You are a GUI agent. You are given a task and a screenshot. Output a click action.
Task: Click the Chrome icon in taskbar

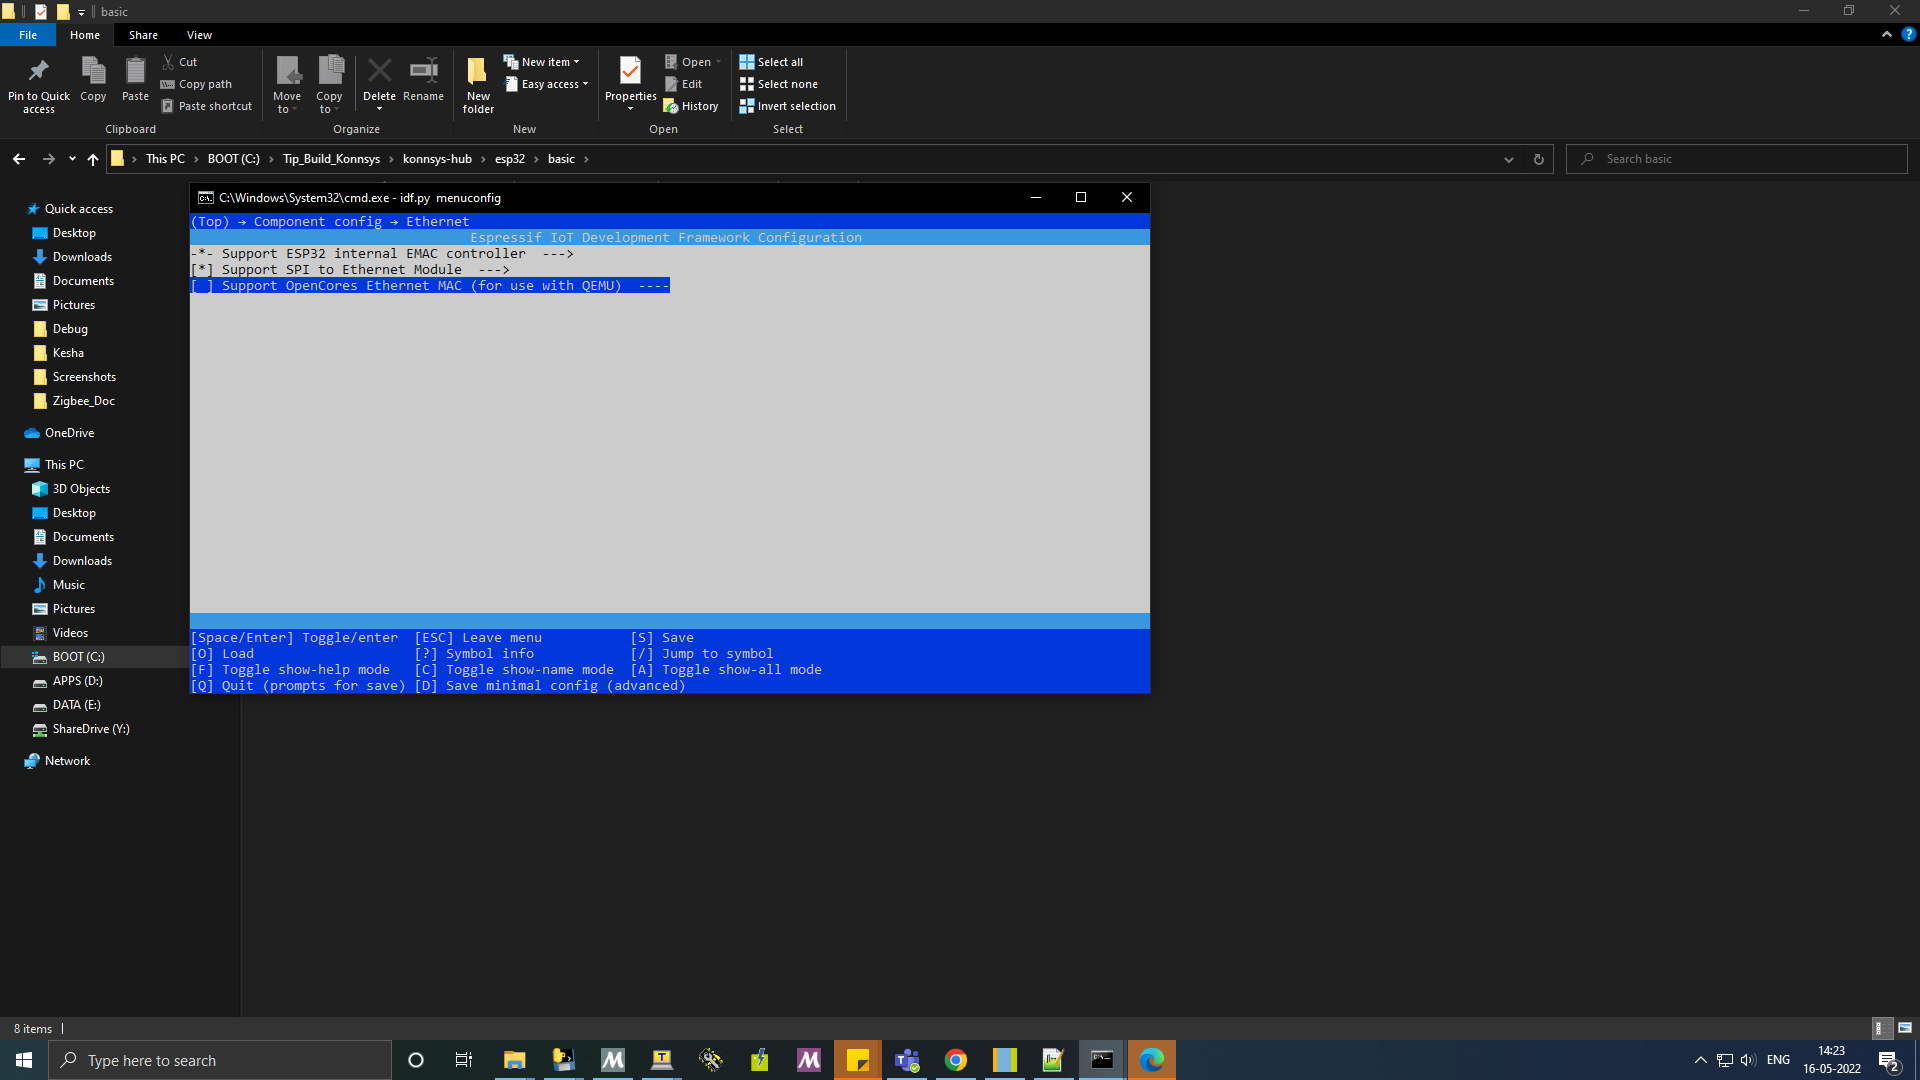[x=955, y=1060]
